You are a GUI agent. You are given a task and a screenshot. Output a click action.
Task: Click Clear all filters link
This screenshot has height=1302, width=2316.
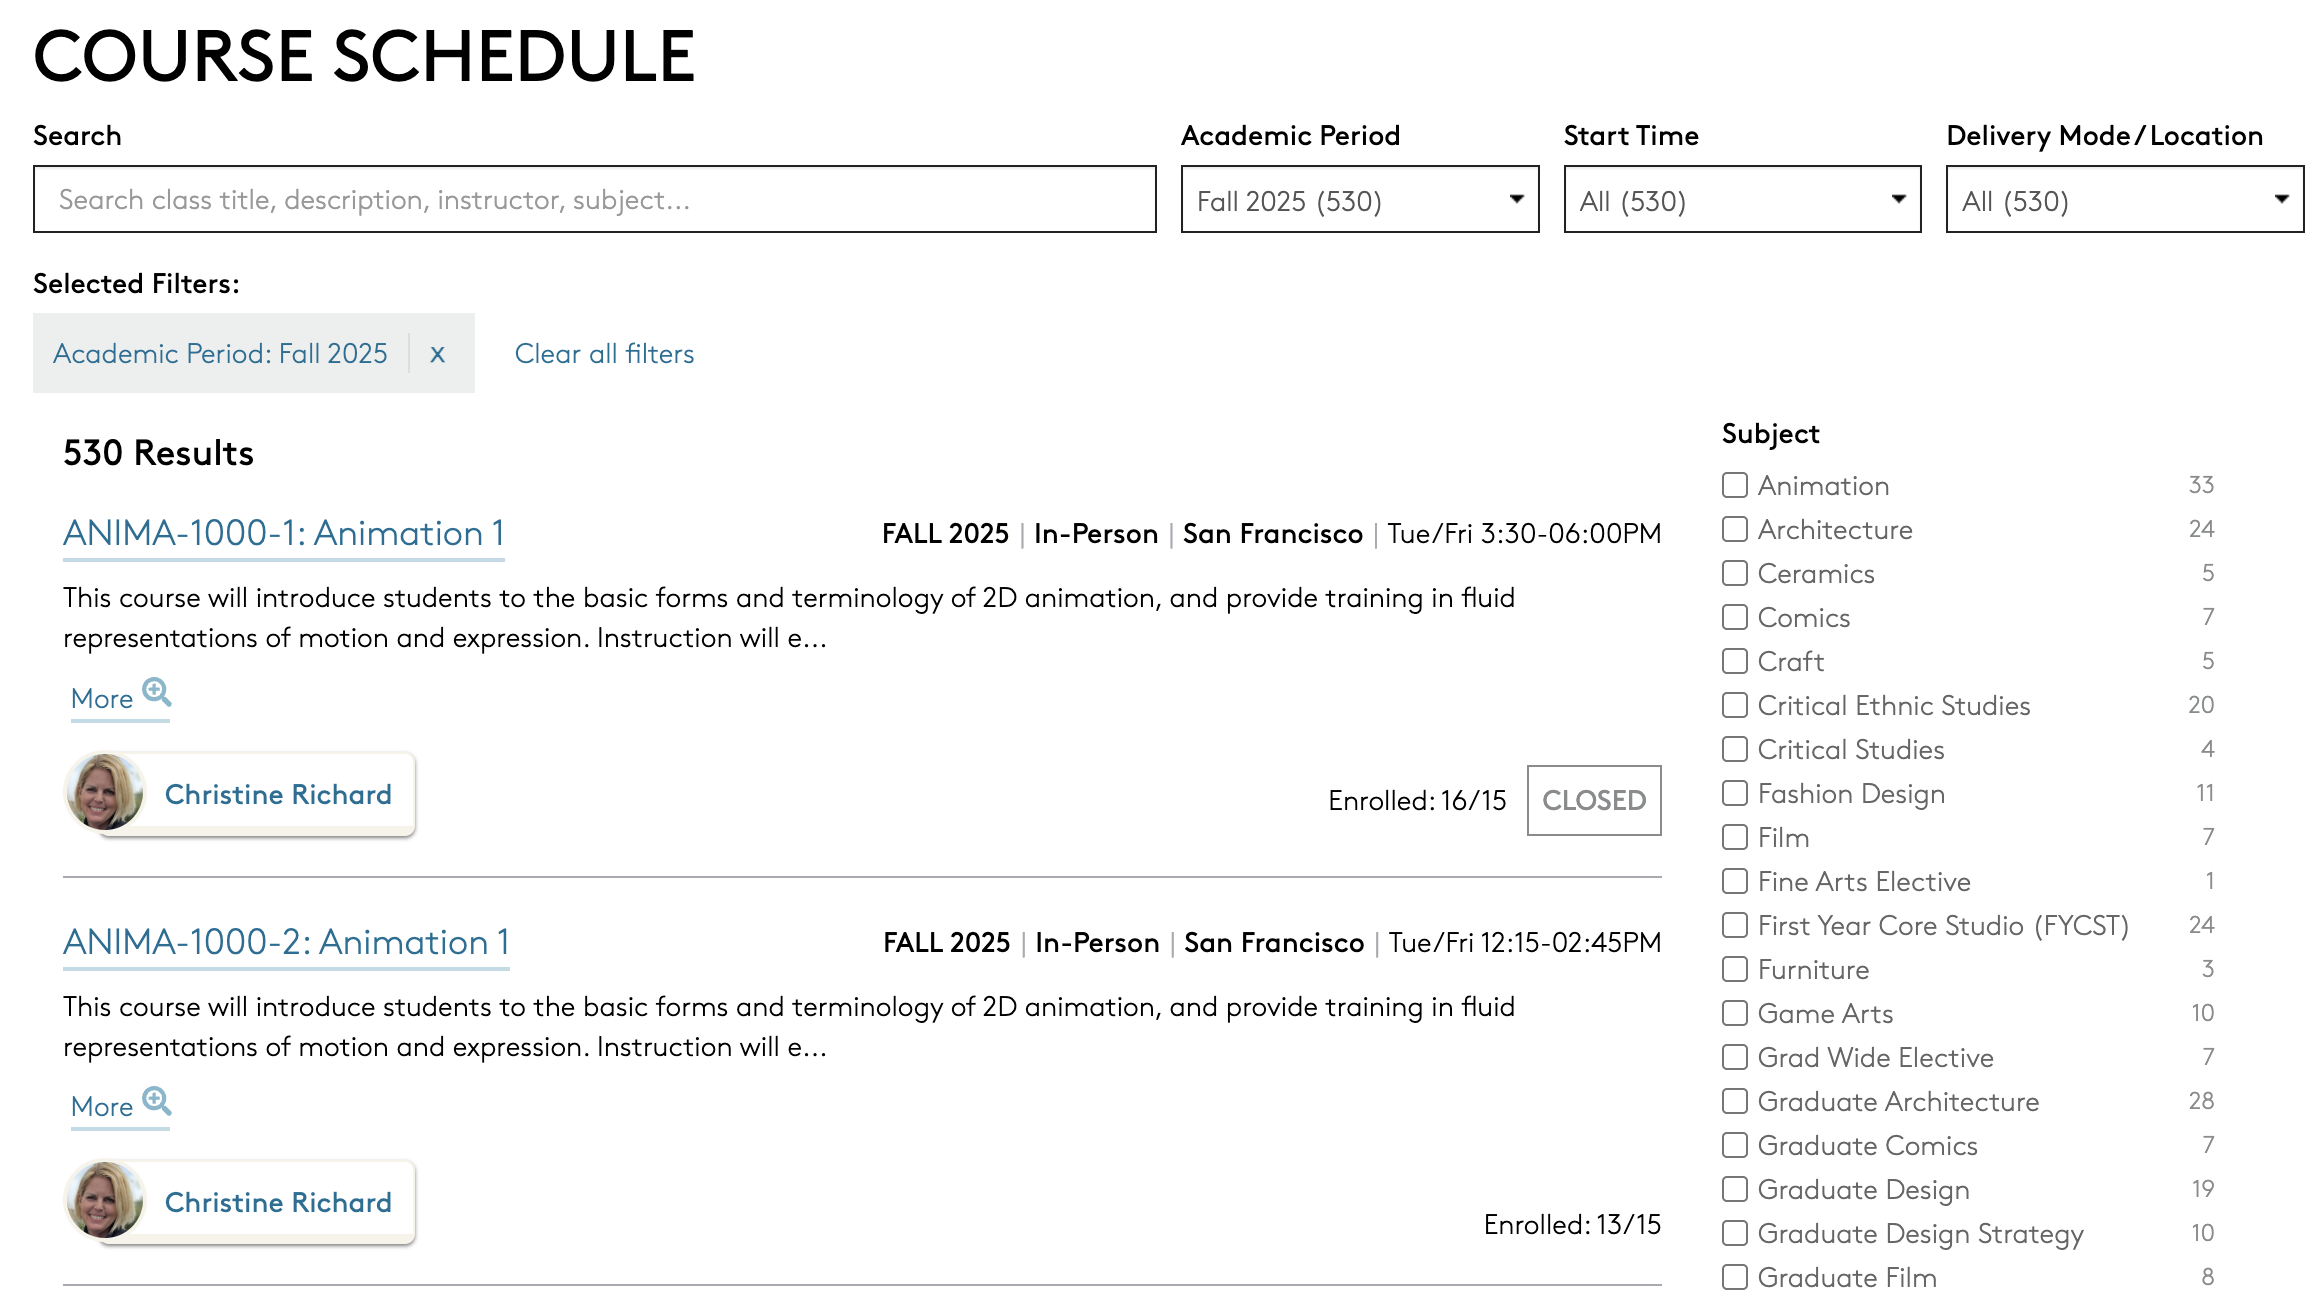(604, 354)
